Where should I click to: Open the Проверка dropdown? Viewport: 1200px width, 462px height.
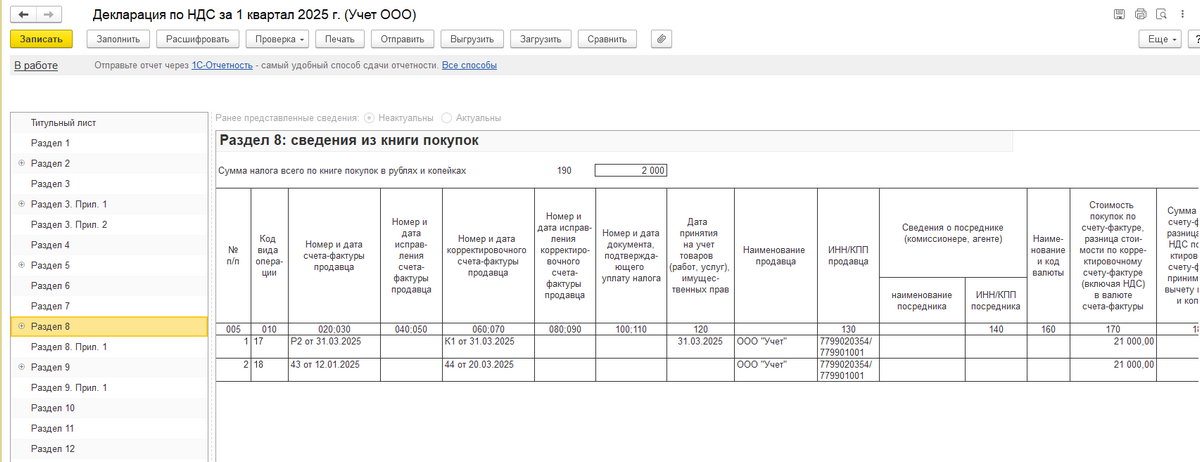[x=277, y=39]
